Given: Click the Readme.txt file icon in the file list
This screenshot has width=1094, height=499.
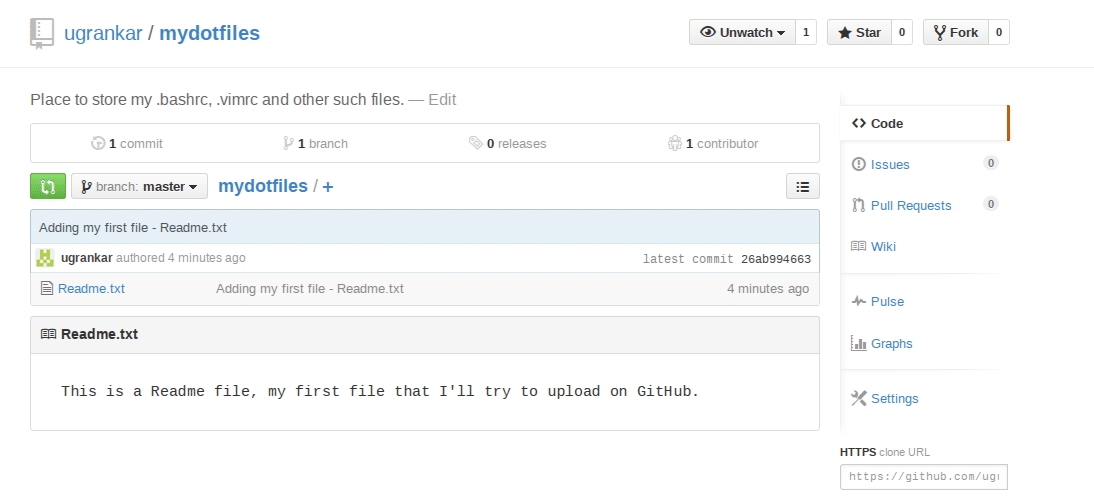Looking at the screenshot, I should [x=46, y=289].
